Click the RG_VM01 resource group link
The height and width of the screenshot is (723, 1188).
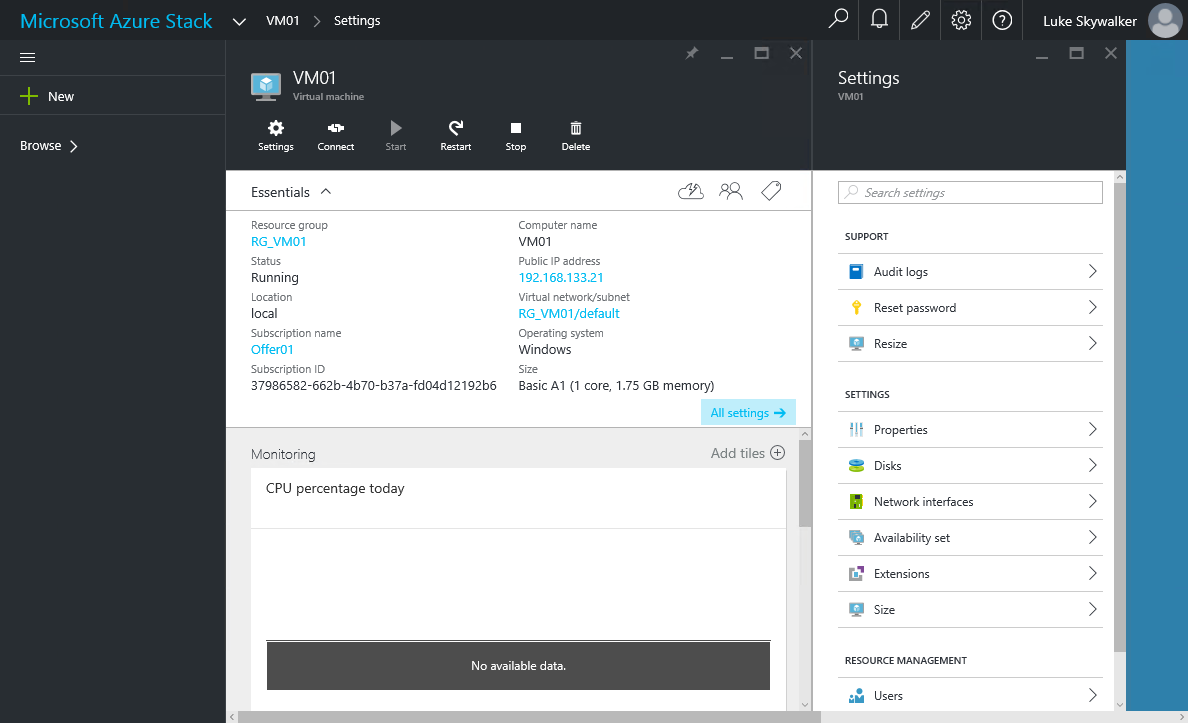278,241
